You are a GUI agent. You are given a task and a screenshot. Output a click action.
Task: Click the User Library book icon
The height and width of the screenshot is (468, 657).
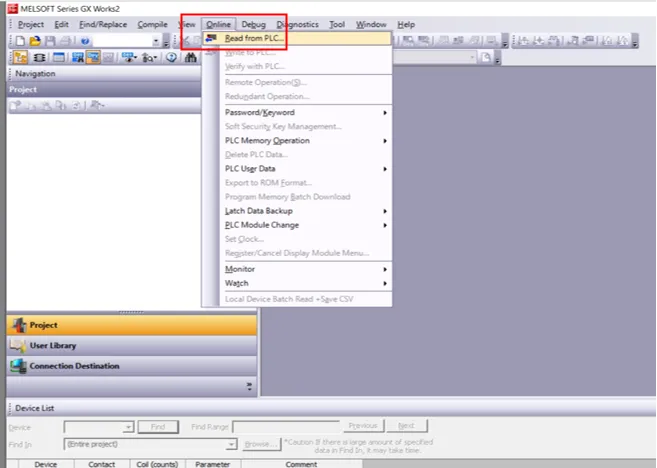coord(18,345)
